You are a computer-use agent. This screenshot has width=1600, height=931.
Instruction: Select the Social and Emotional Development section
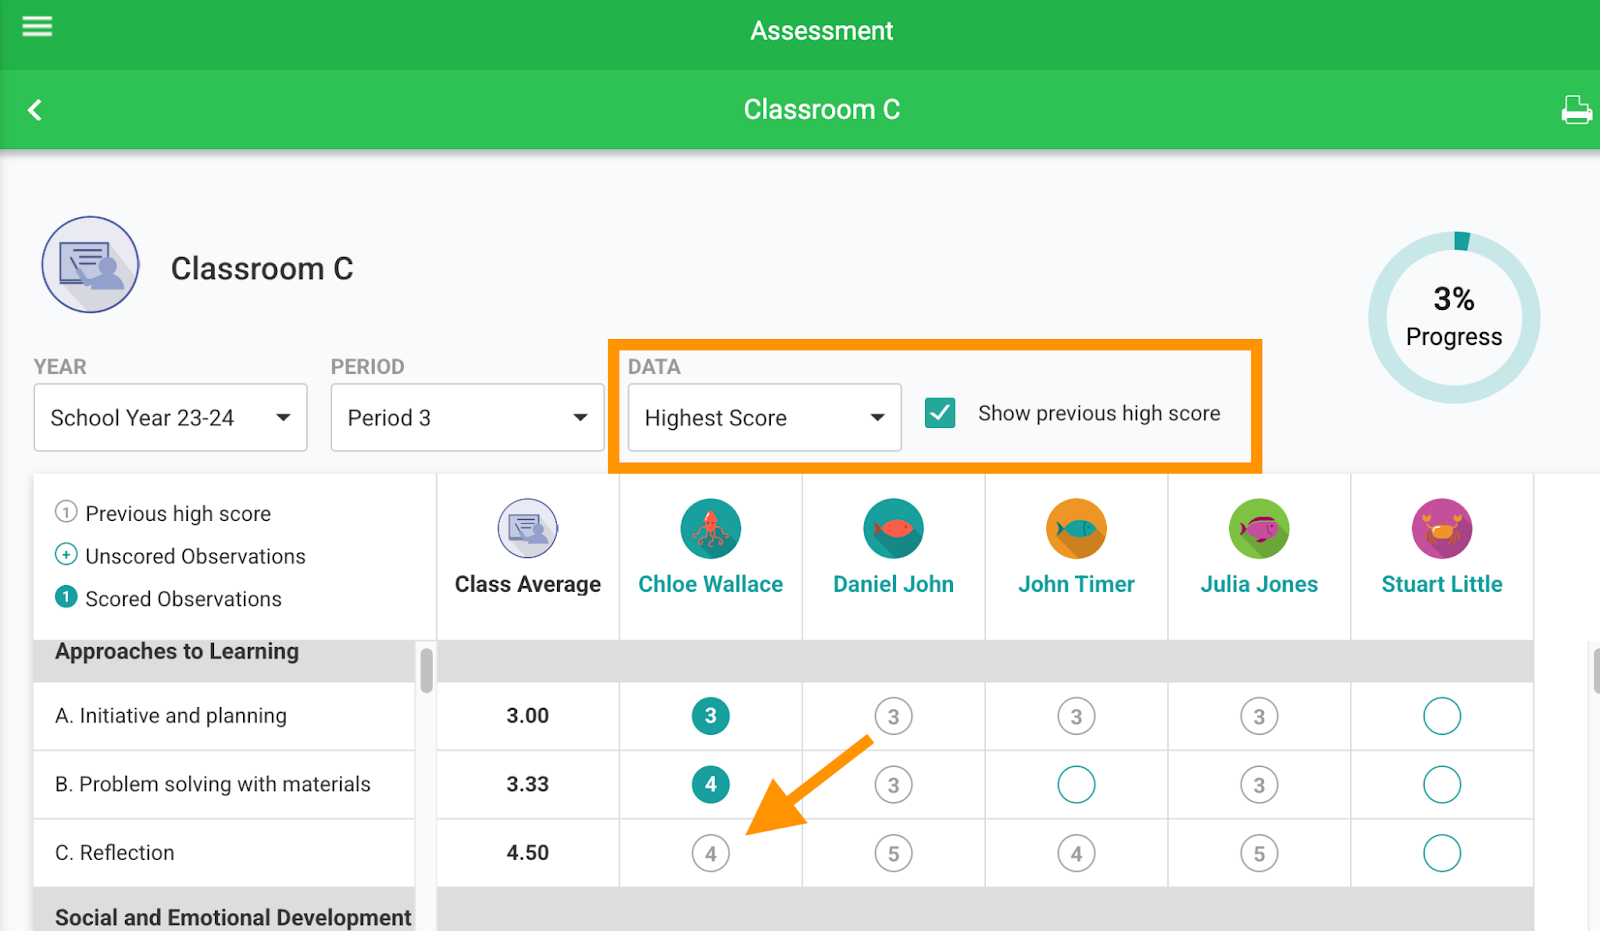[x=233, y=916]
